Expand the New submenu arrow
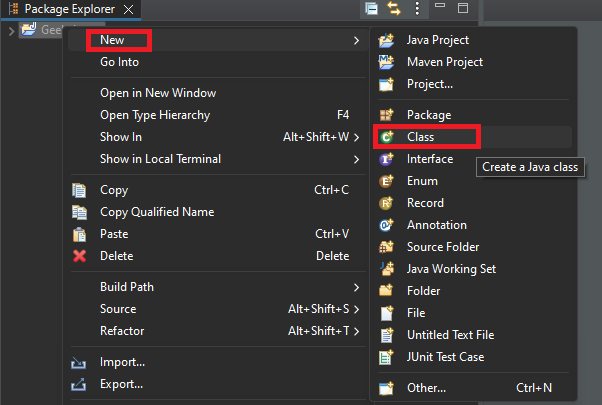602x405 pixels. (356, 40)
